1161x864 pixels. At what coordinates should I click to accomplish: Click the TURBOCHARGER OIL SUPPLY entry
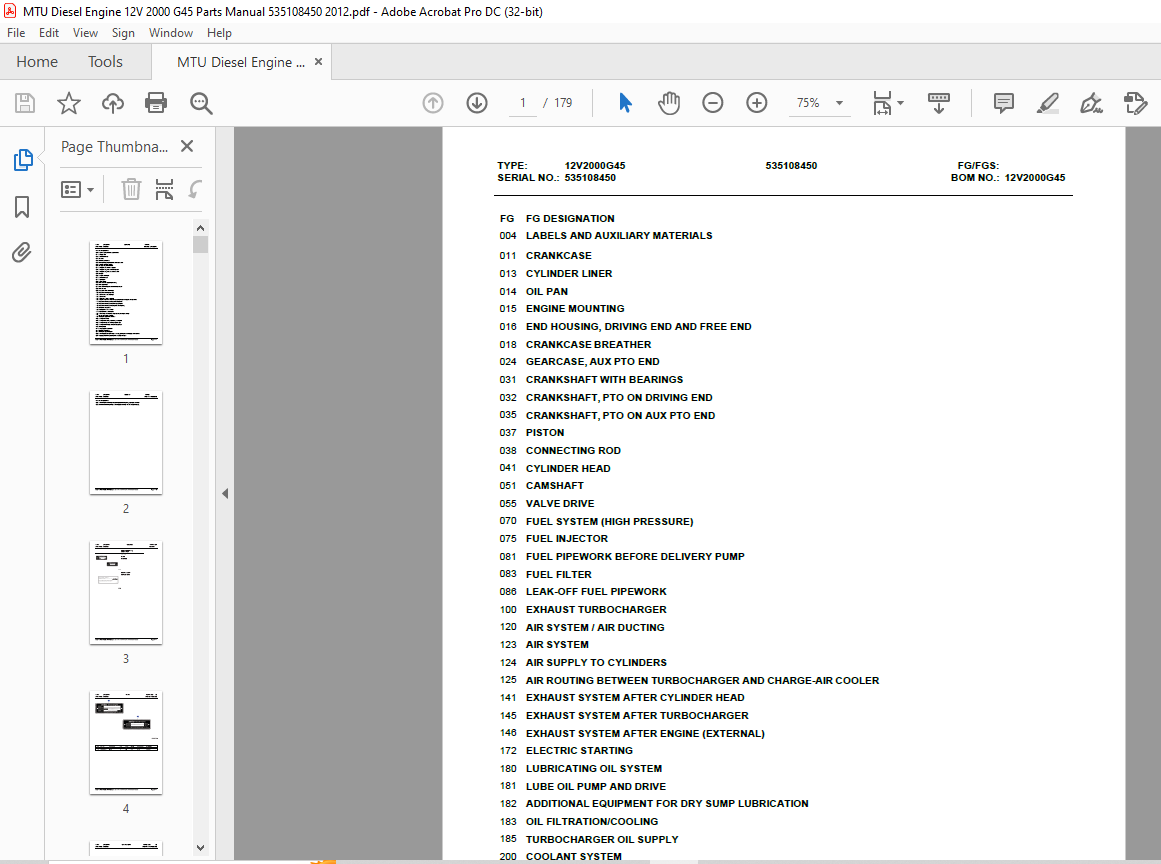tap(602, 840)
